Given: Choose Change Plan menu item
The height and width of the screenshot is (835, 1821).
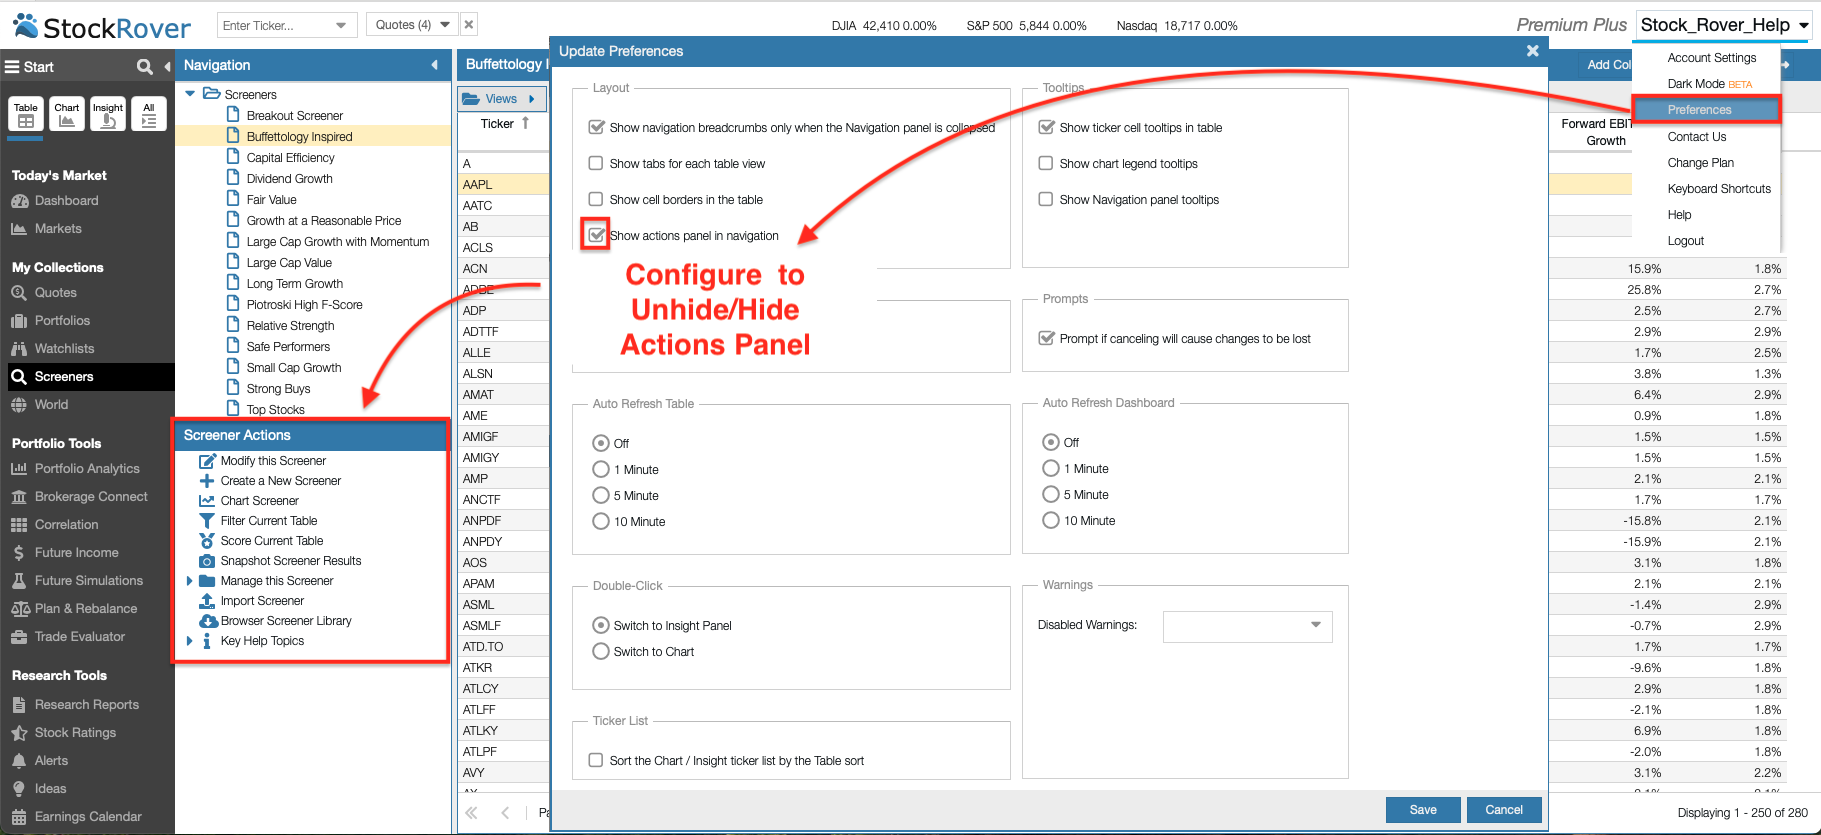Looking at the screenshot, I should (1700, 163).
